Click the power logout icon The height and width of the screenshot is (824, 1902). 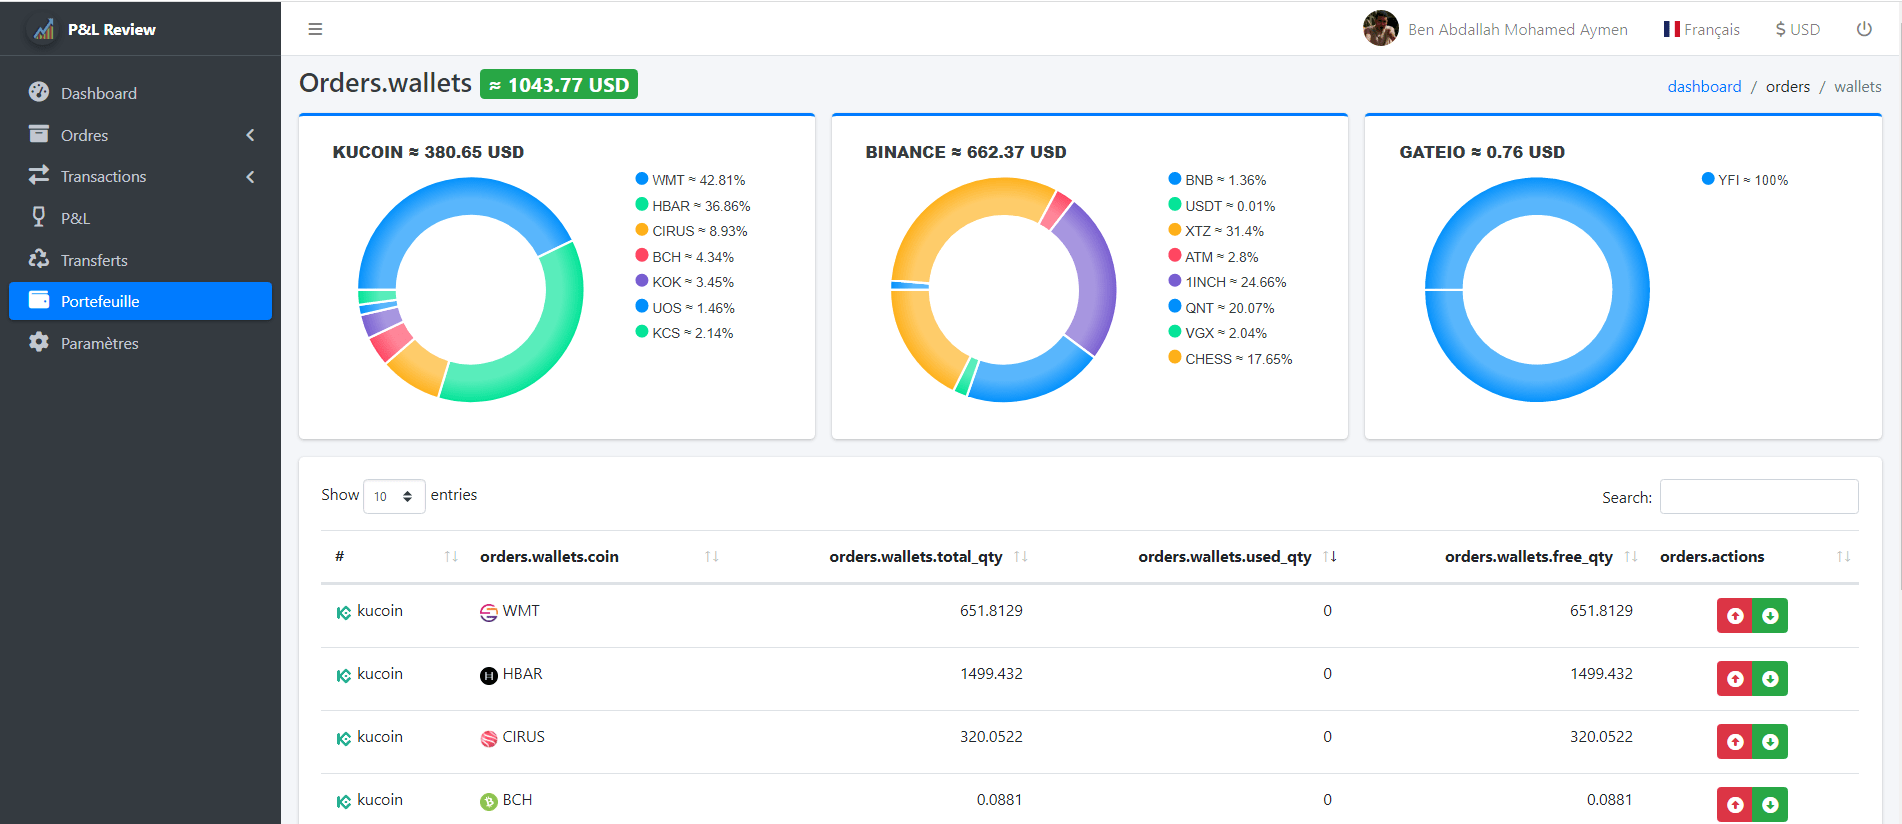click(x=1864, y=29)
